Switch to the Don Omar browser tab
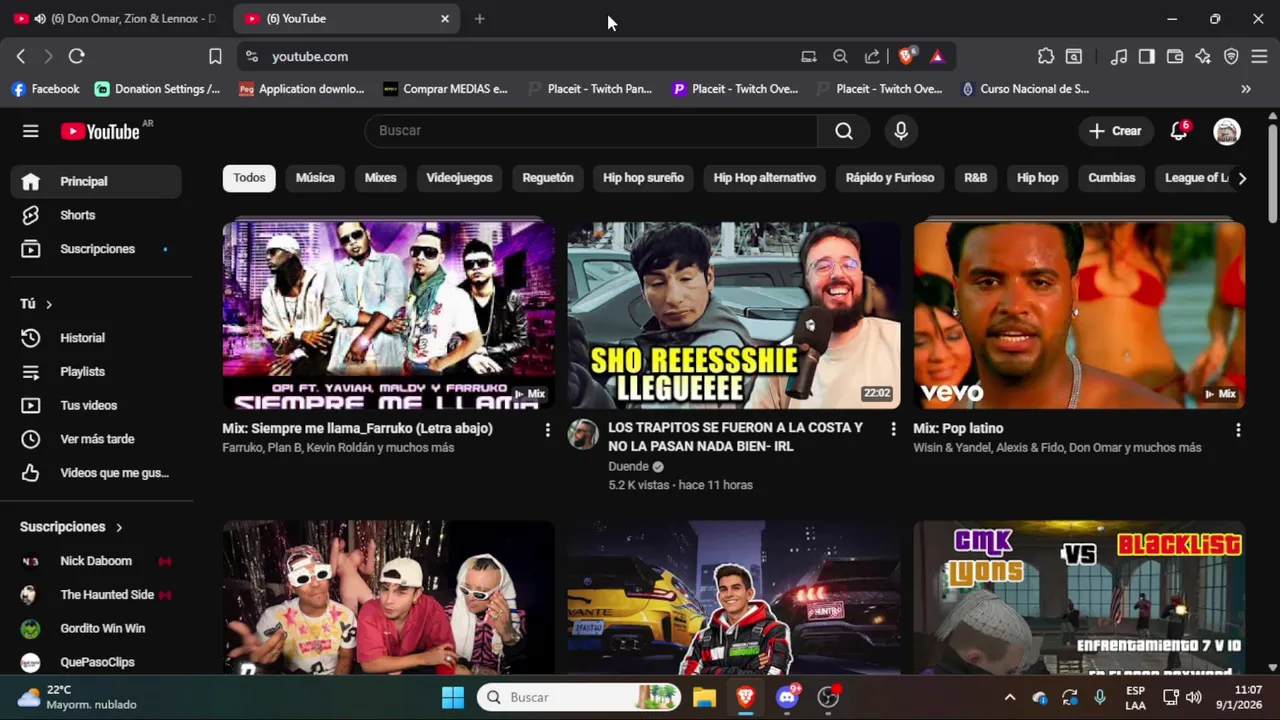The height and width of the screenshot is (720, 1280). point(114,19)
